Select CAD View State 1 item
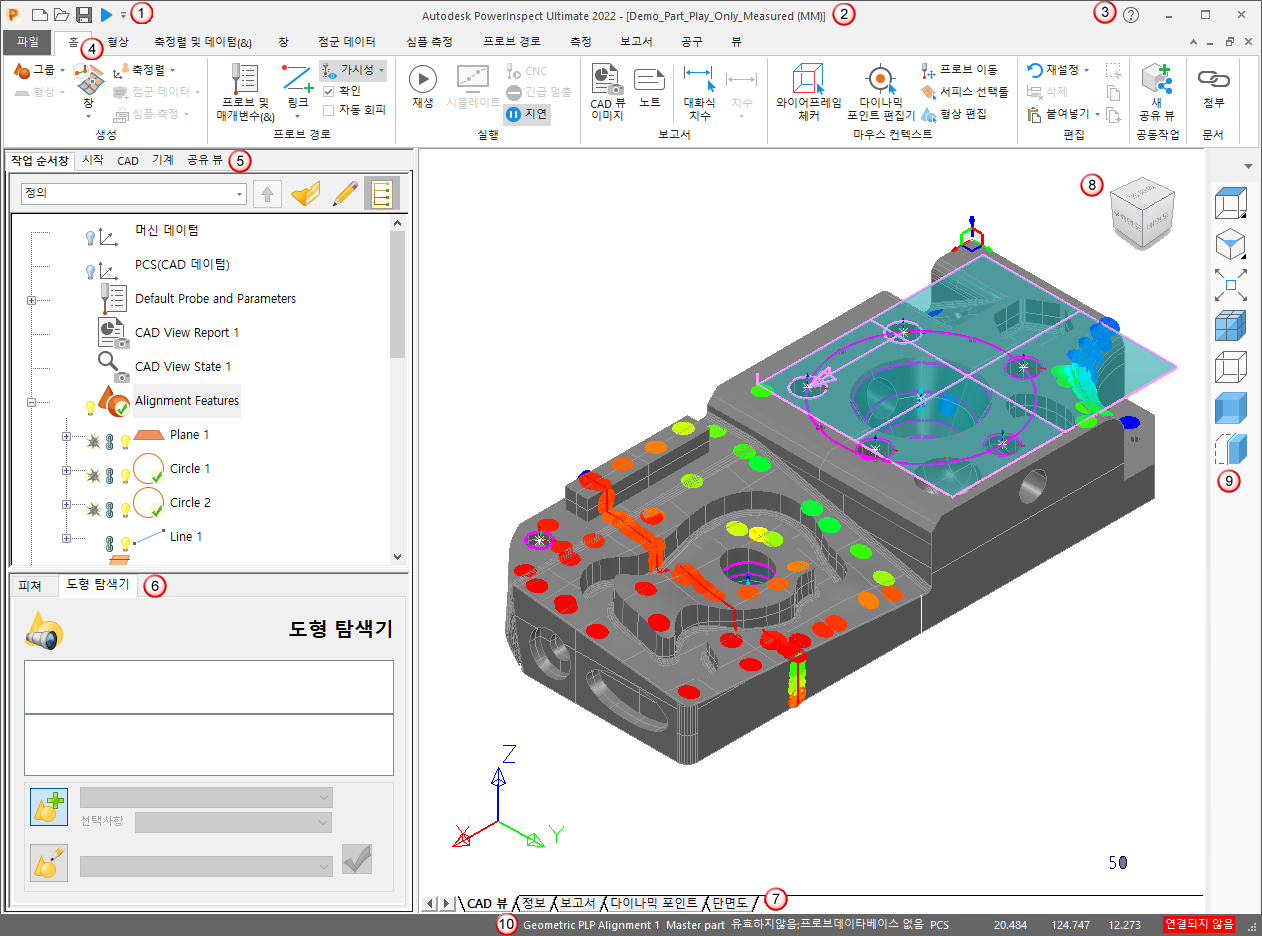 (183, 367)
